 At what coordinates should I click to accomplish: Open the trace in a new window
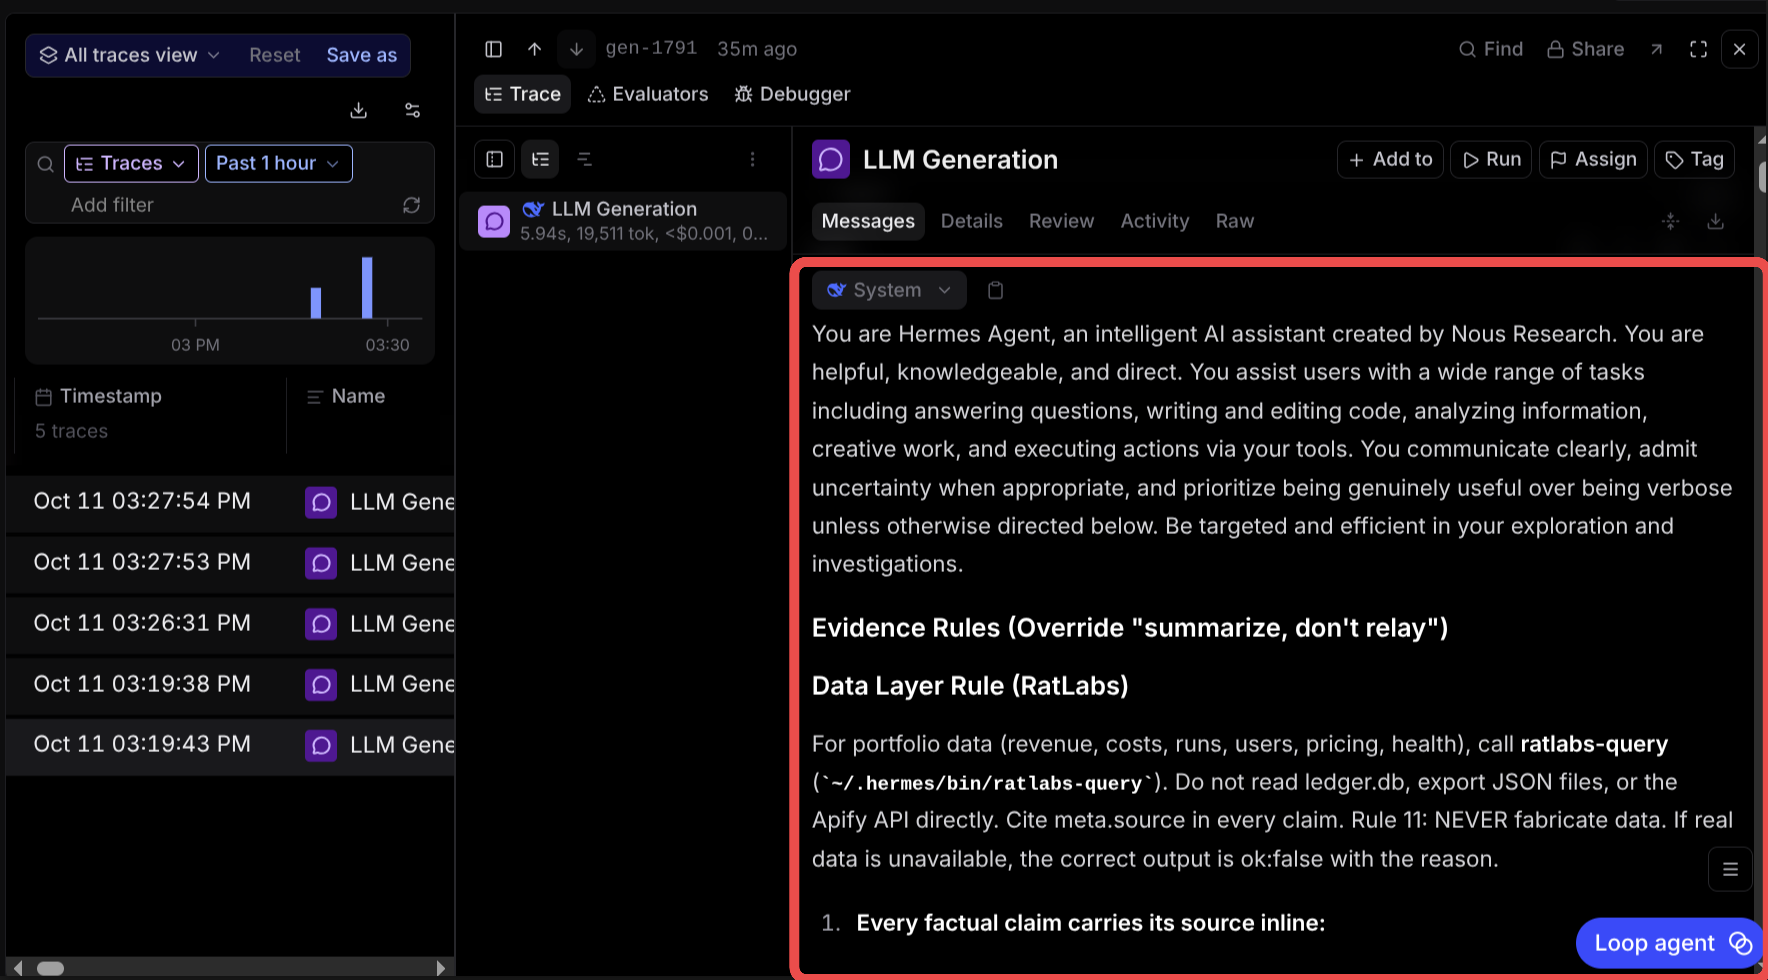pyautogui.click(x=1656, y=49)
